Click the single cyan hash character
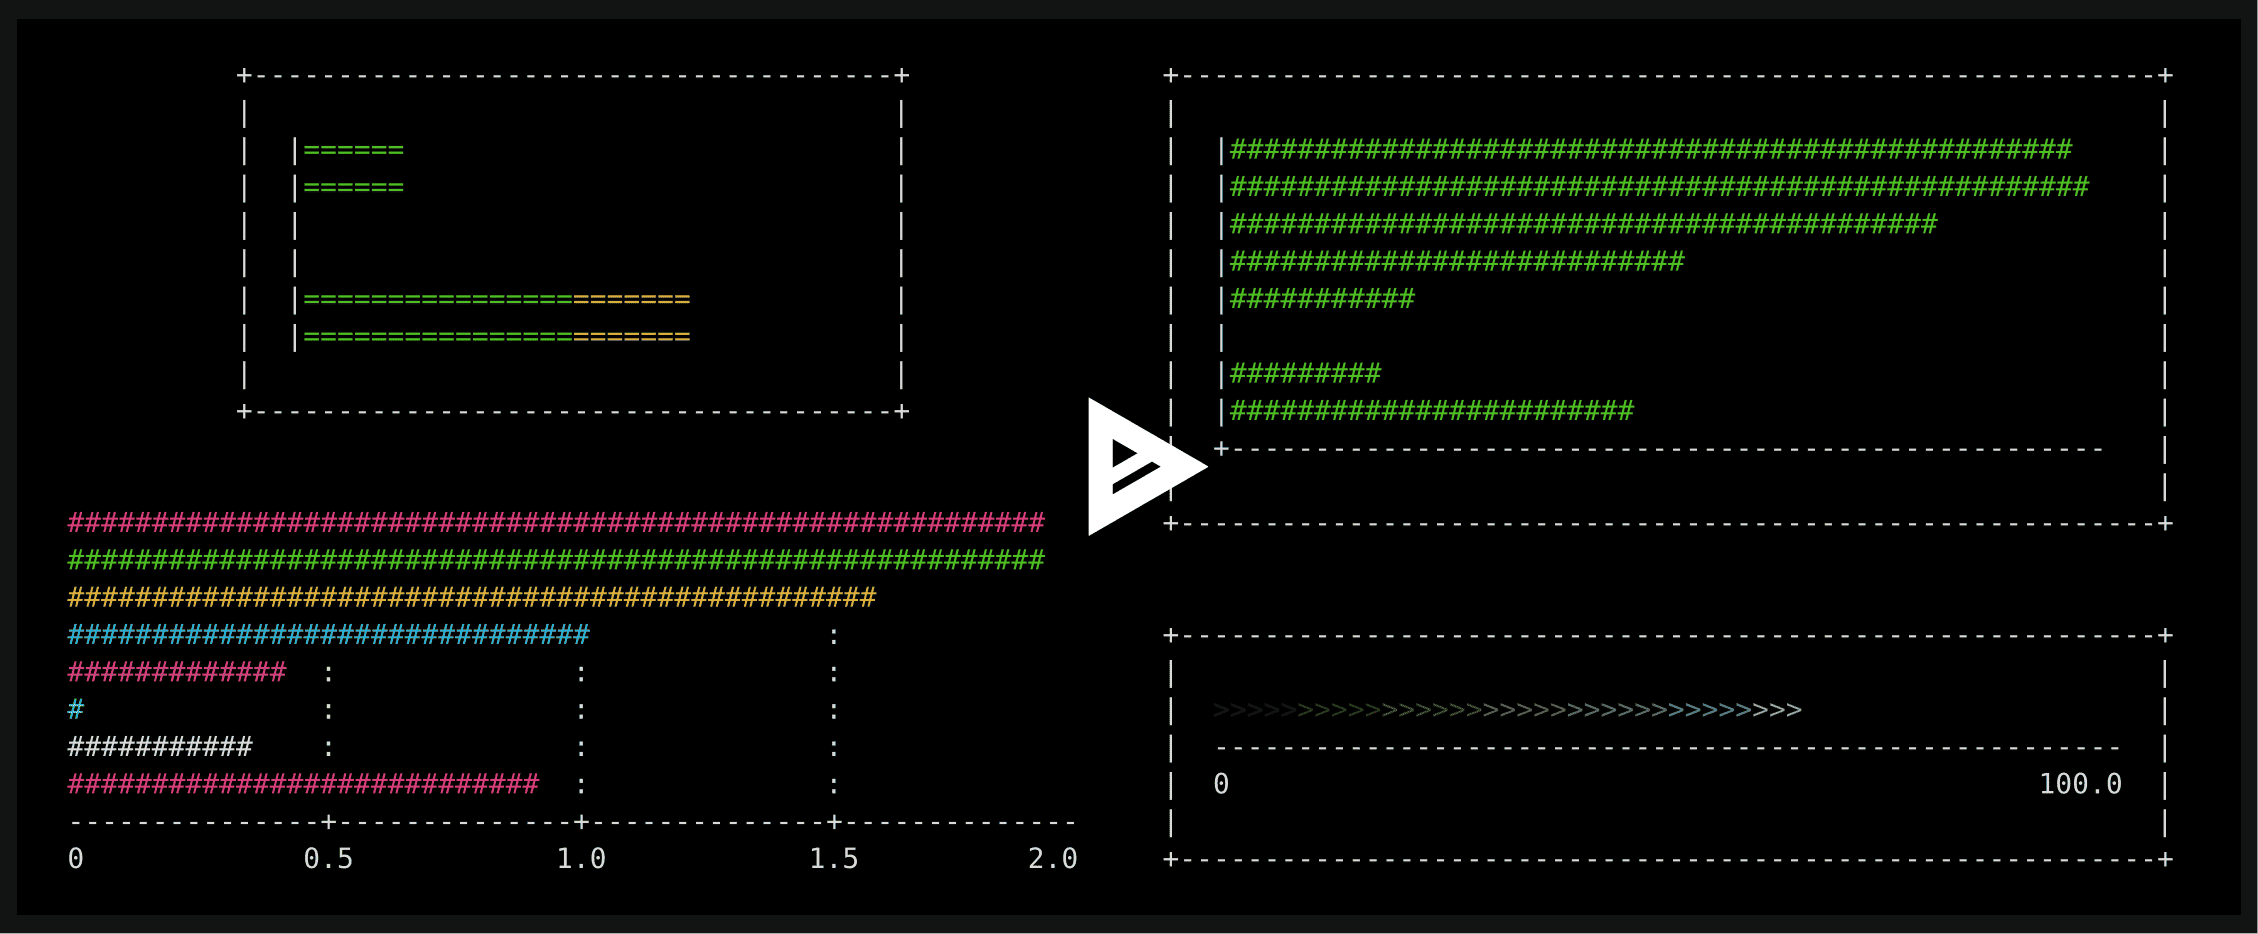 tap(76, 710)
